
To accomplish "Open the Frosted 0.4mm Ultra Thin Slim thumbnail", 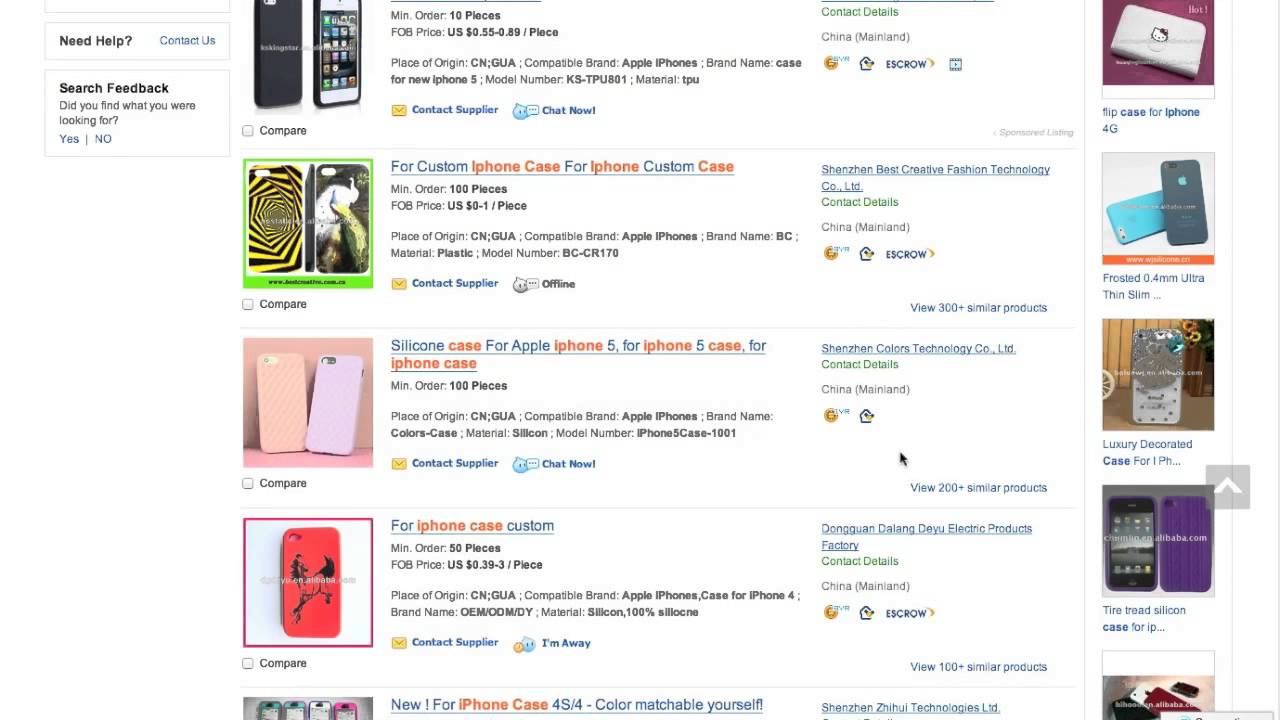I will click(1158, 208).
